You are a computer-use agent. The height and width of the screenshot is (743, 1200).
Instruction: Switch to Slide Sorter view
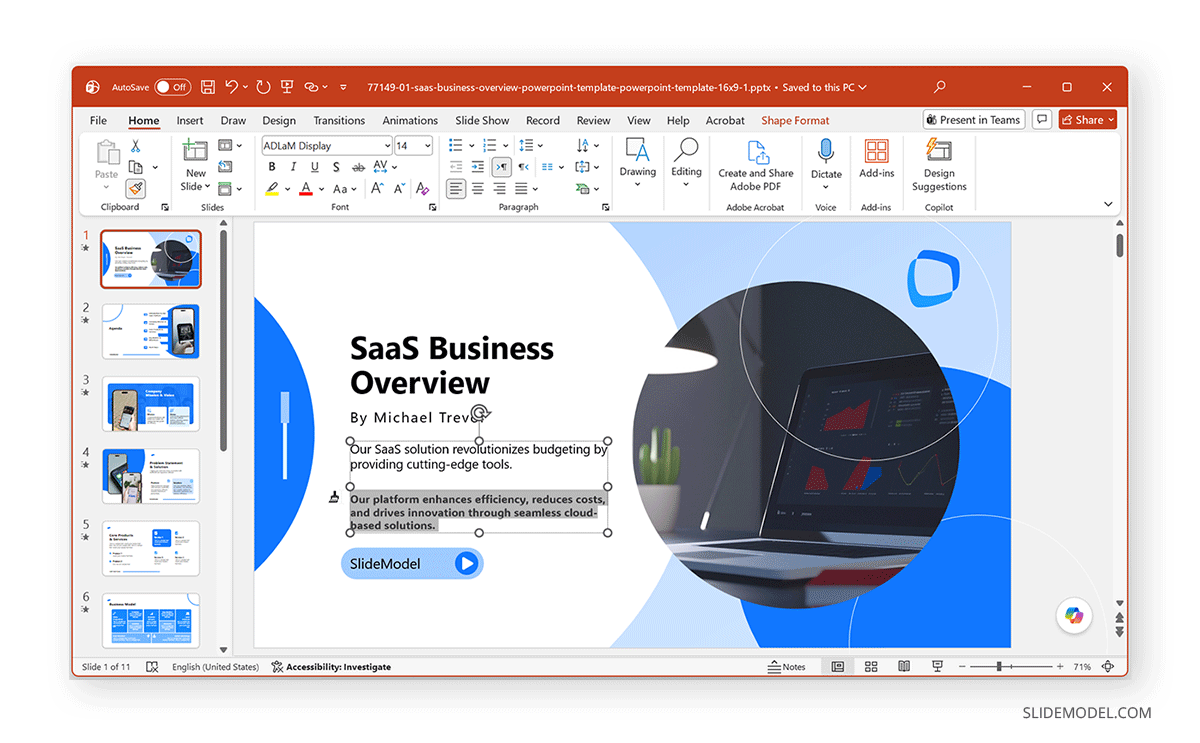point(871,667)
